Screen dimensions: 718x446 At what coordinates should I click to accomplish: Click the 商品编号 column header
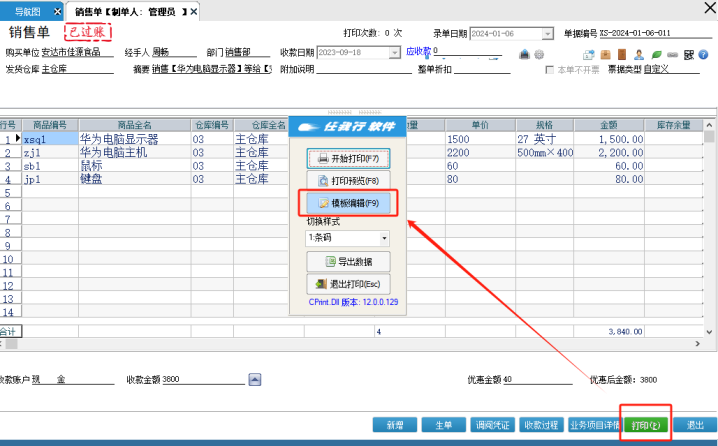coord(50,125)
